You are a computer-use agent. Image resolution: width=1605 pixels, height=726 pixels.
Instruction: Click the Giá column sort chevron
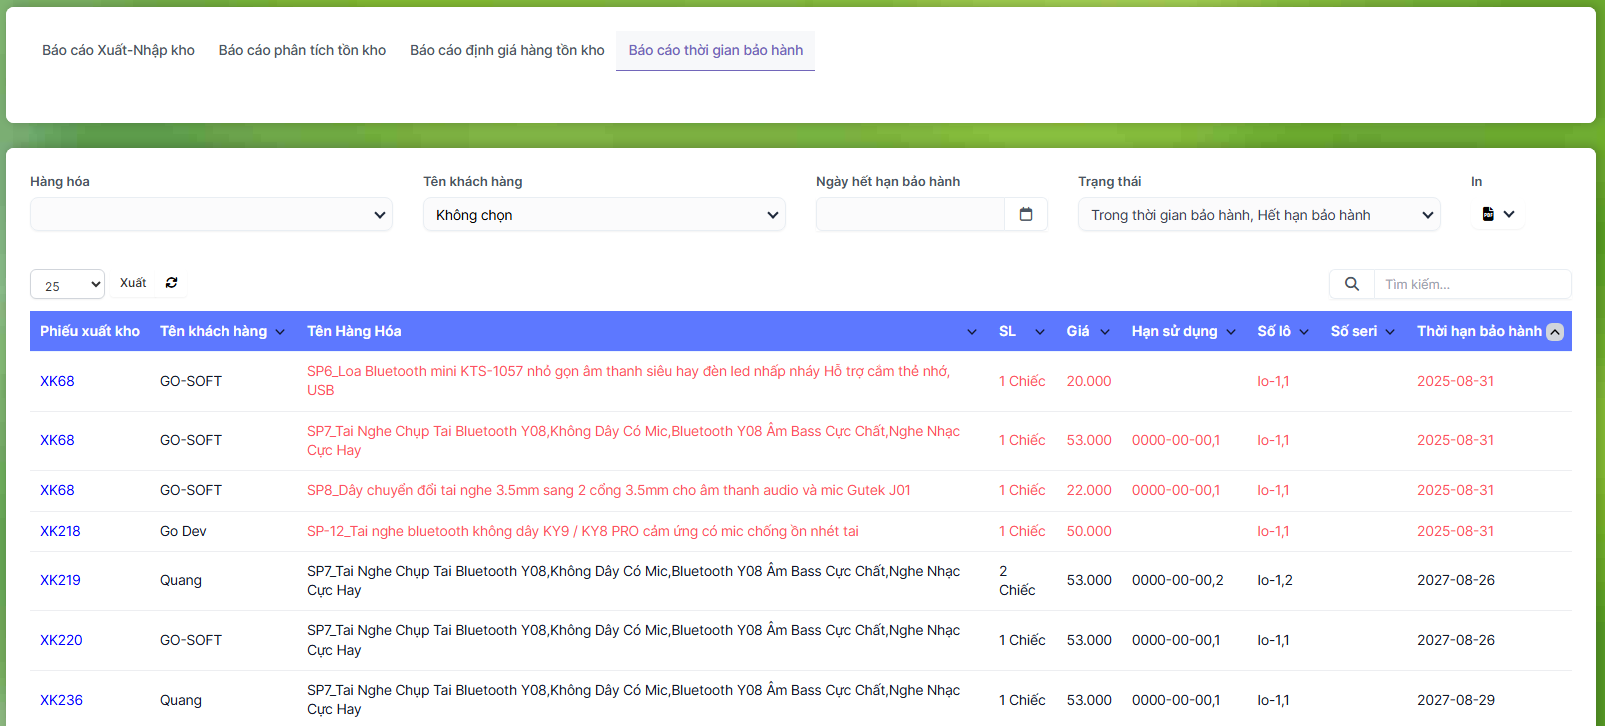click(1105, 332)
